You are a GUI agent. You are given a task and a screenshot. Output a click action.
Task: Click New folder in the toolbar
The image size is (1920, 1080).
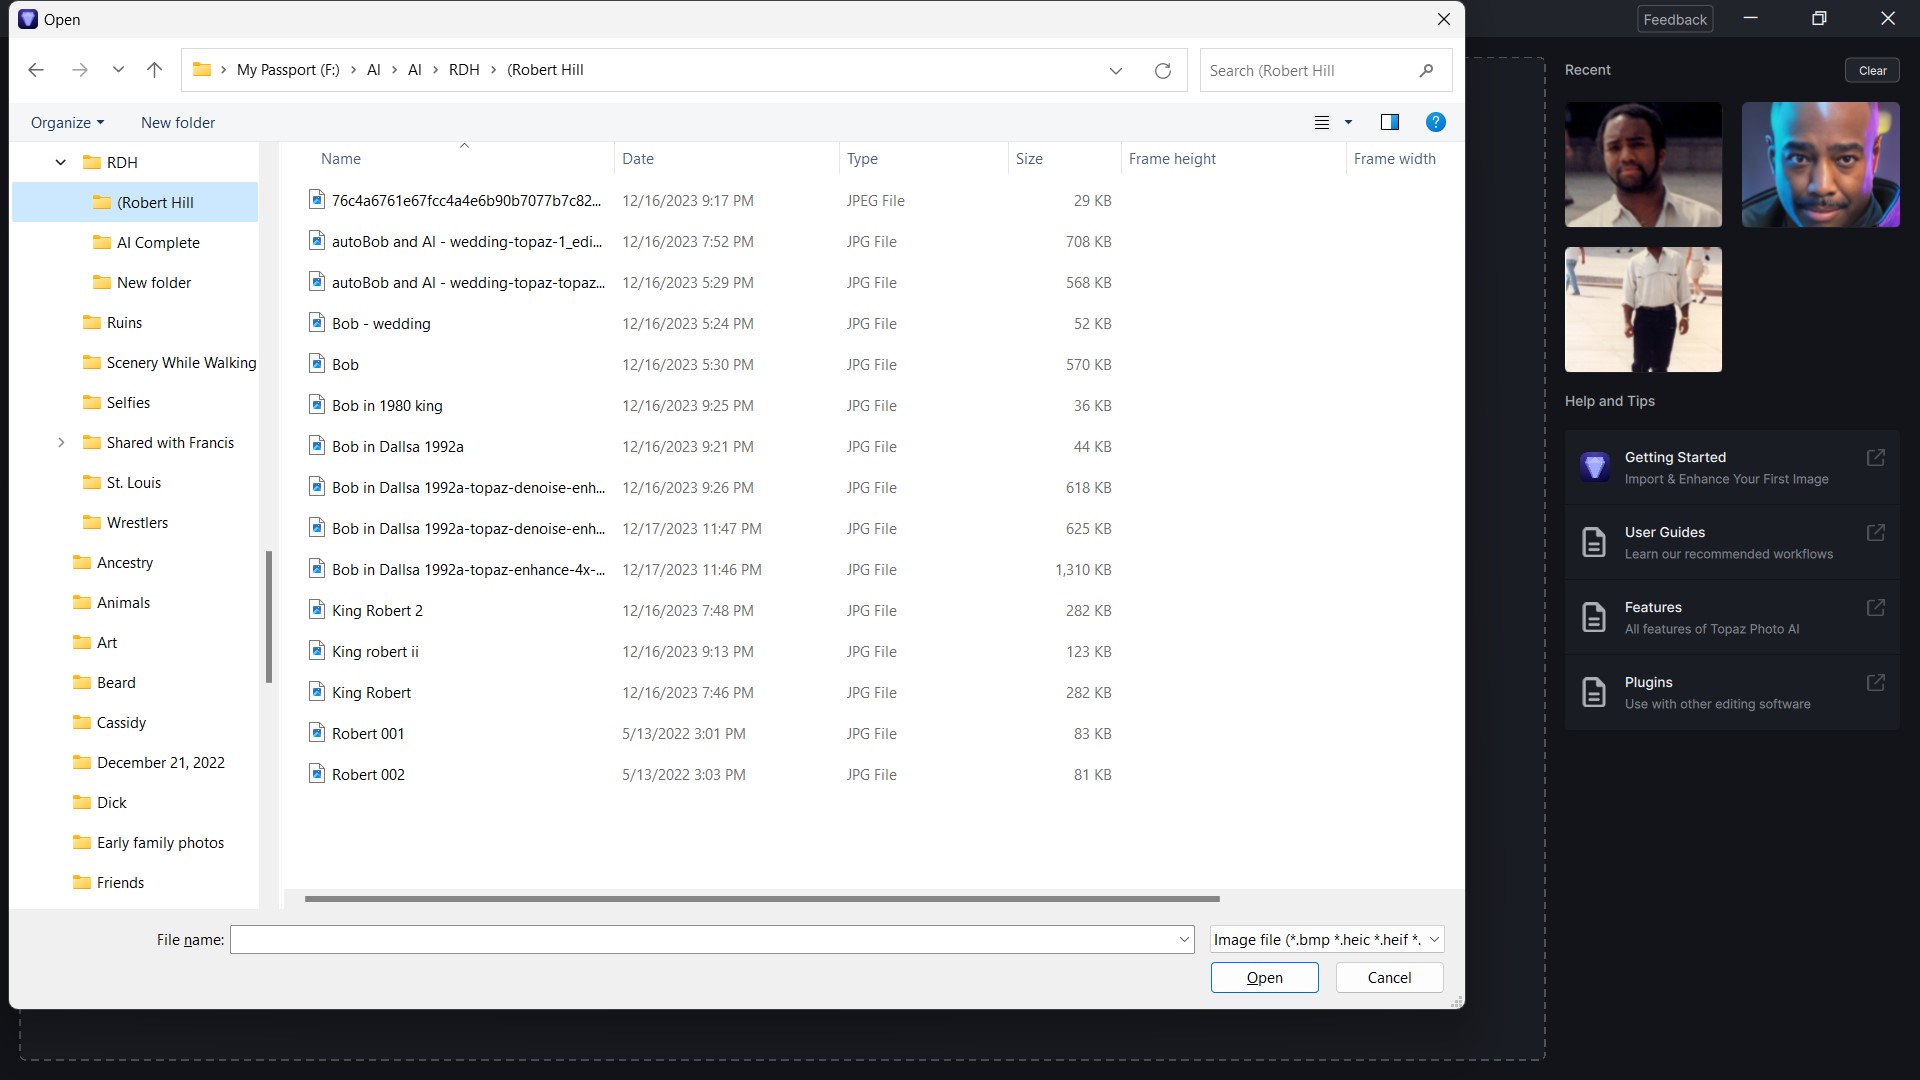point(178,122)
